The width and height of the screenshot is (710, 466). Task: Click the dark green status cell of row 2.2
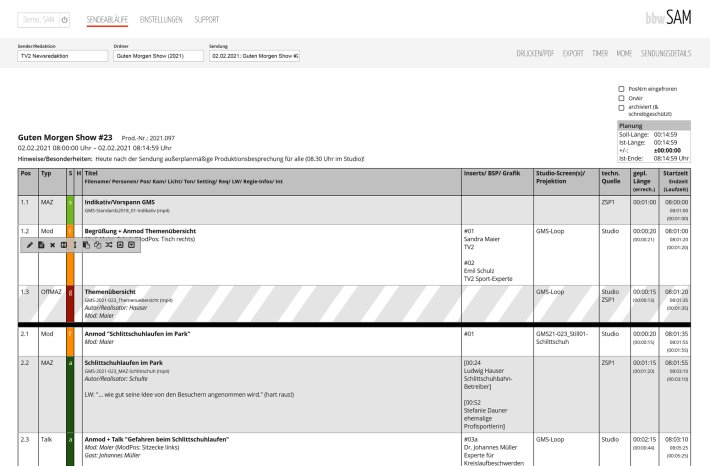coord(70,394)
